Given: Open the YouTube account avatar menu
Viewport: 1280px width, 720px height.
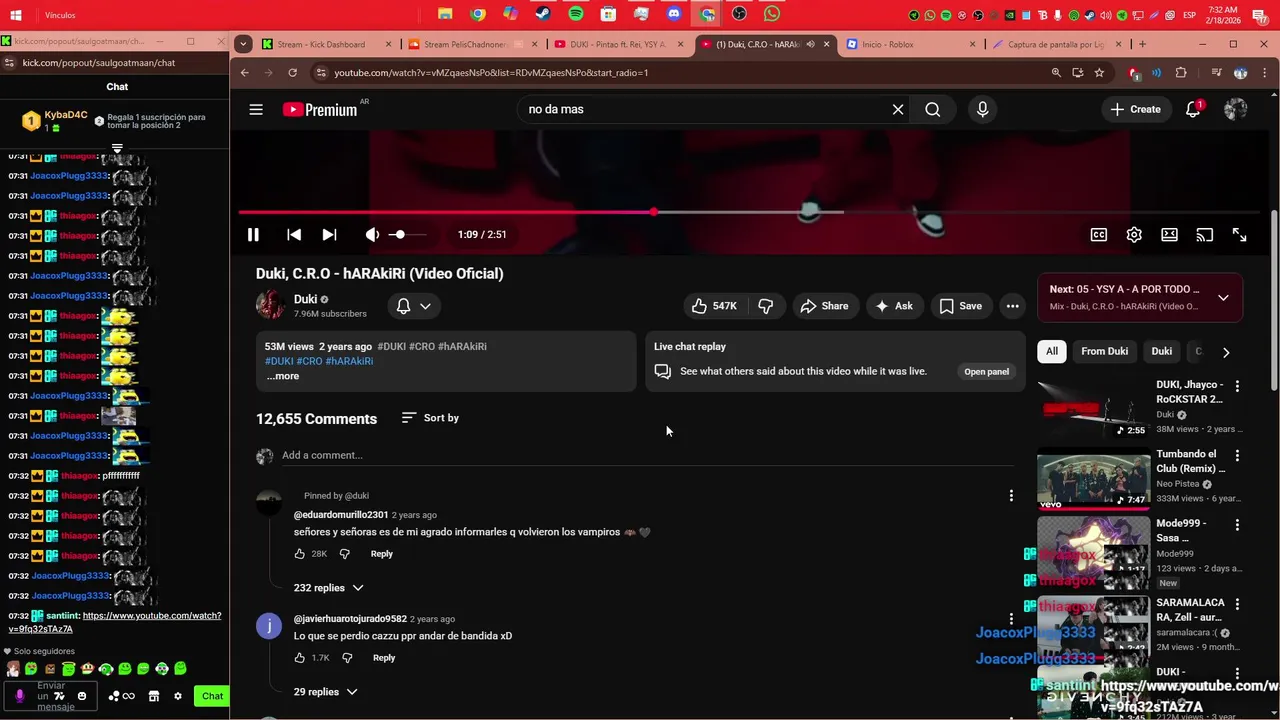Looking at the screenshot, I should click(x=1236, y=110).
